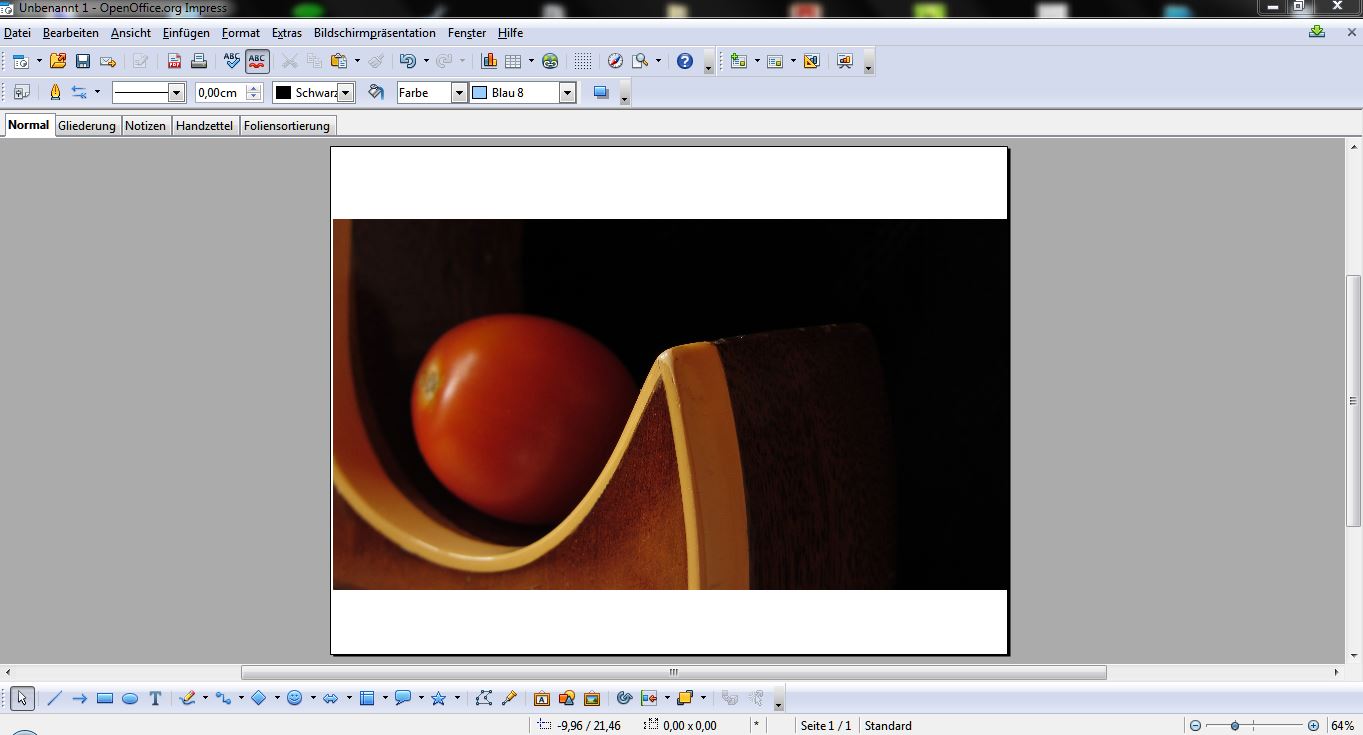This screenshot has width=1363, height=735.
Task: Select the Ellipse tool
Action: point(130,698)
